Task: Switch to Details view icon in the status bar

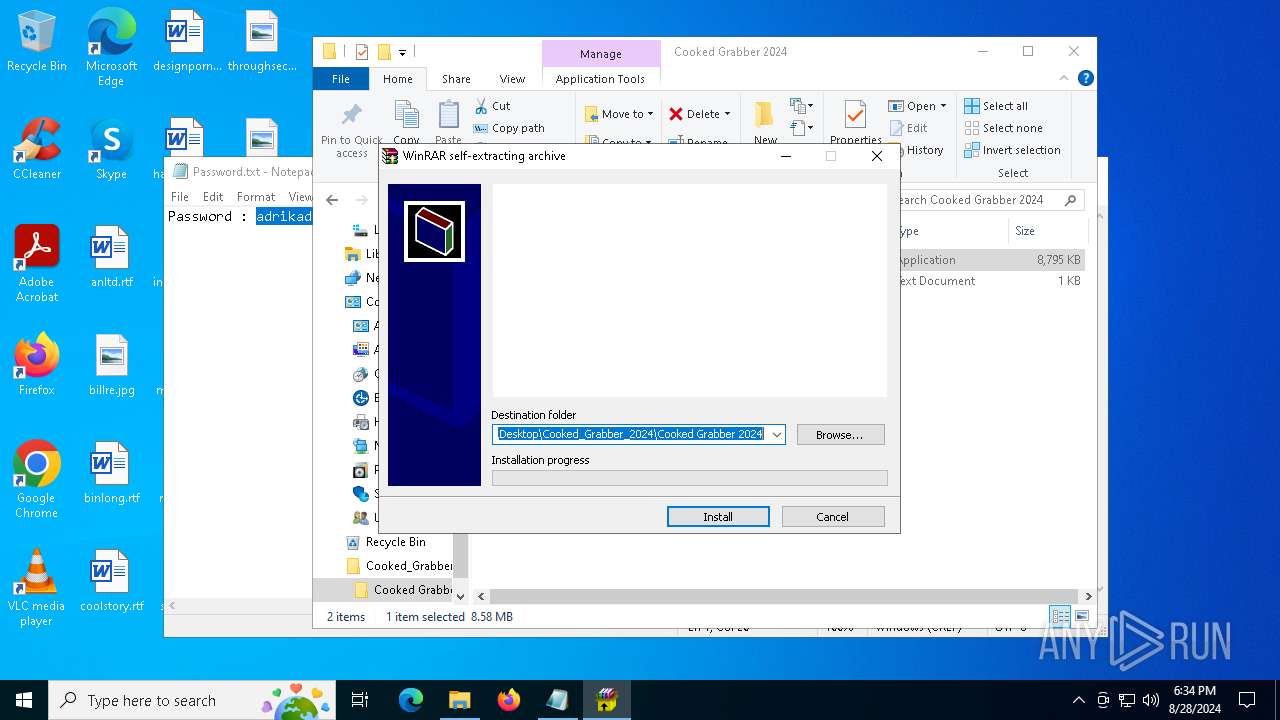Action: point(1059,616)
